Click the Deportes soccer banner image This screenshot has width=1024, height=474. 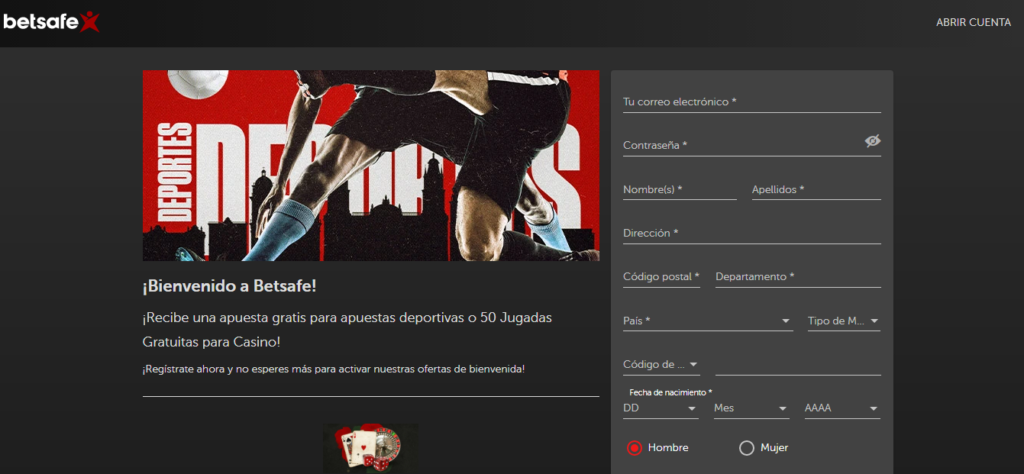[371, 165]
